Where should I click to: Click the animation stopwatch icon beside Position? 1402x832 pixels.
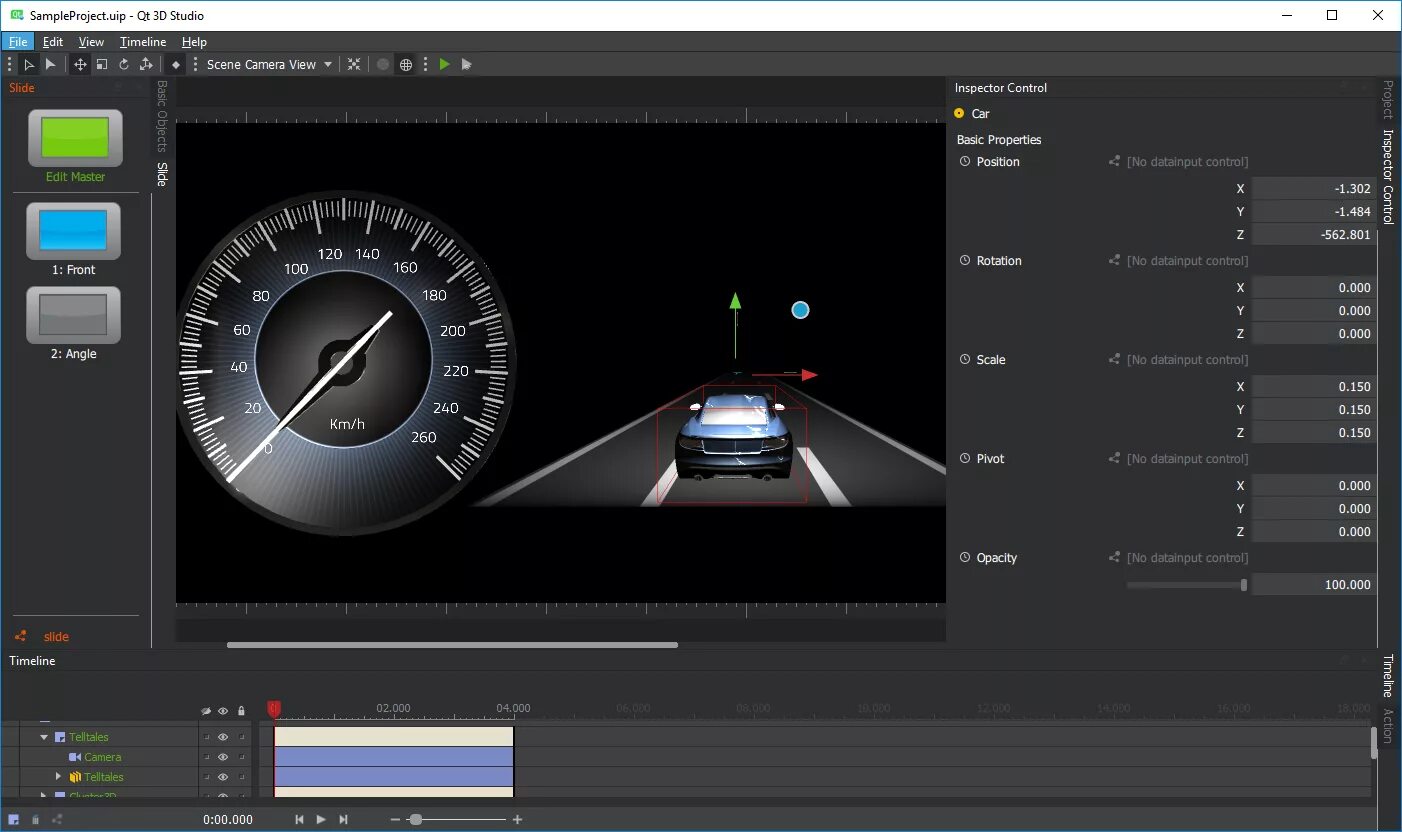point(963,161)
